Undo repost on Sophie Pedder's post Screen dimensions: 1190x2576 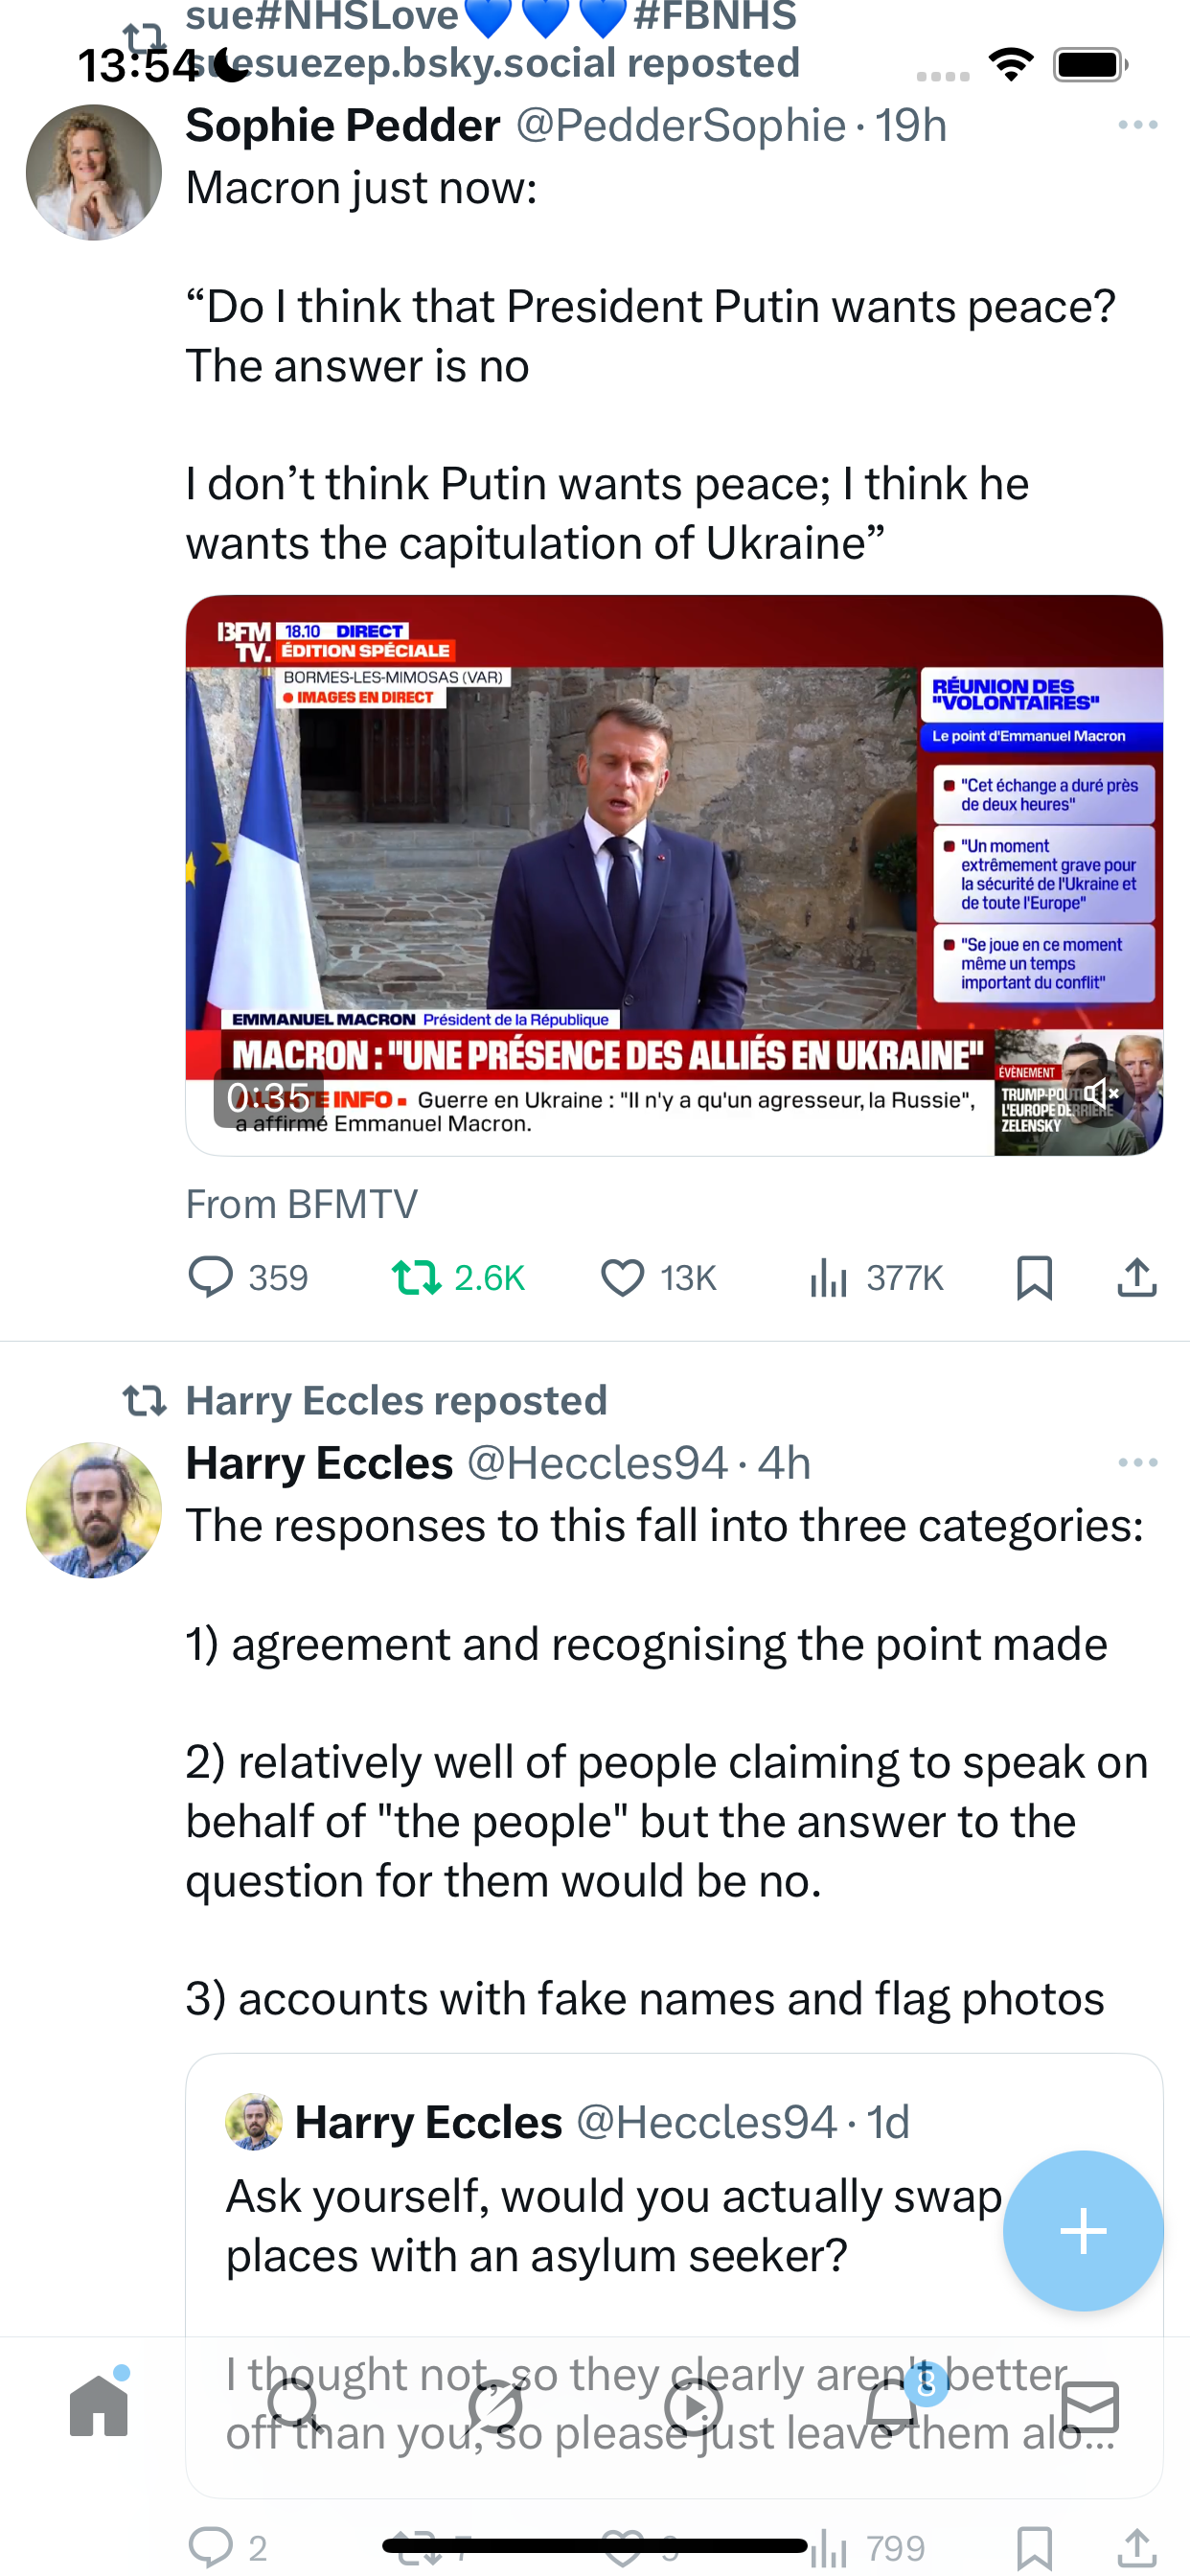click(416, 1277)
